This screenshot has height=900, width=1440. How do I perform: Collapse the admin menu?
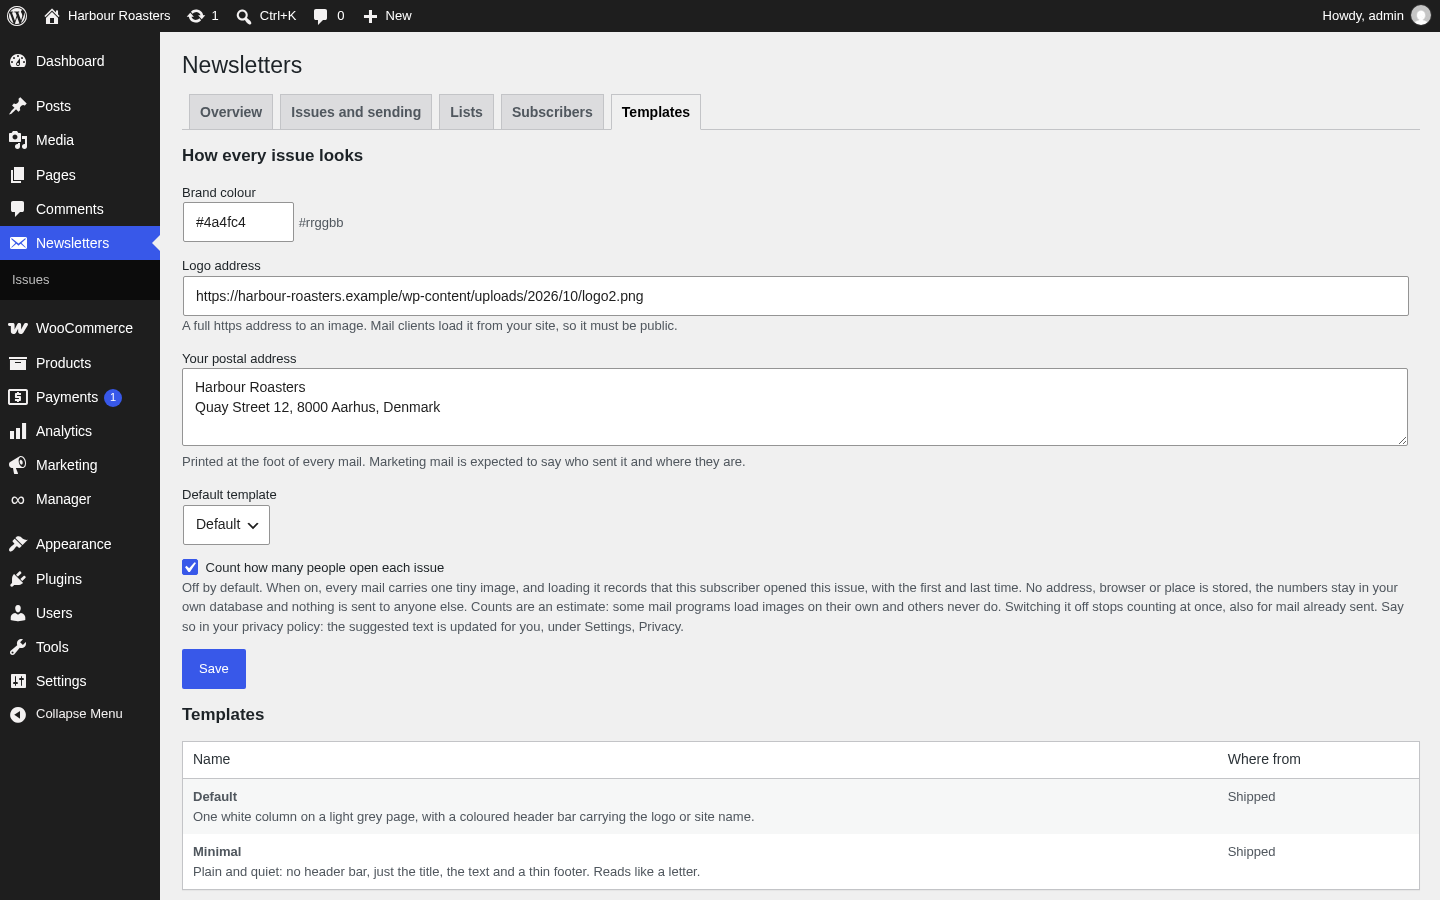(x=80, y=714)
